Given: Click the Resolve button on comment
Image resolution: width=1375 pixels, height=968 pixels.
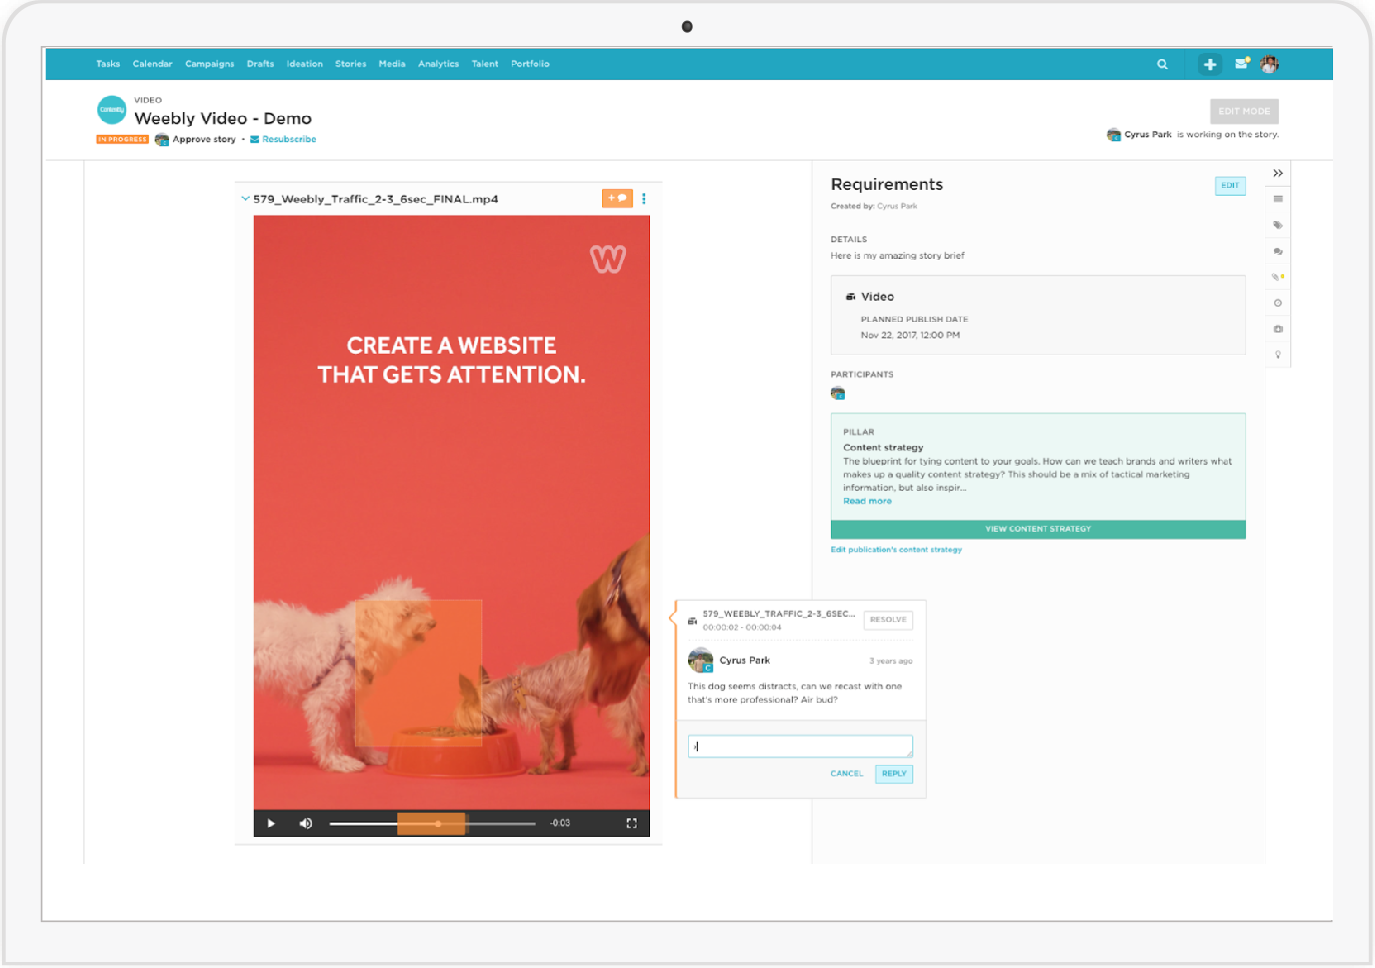Looking at the screenshot, I should pos(888,620).
